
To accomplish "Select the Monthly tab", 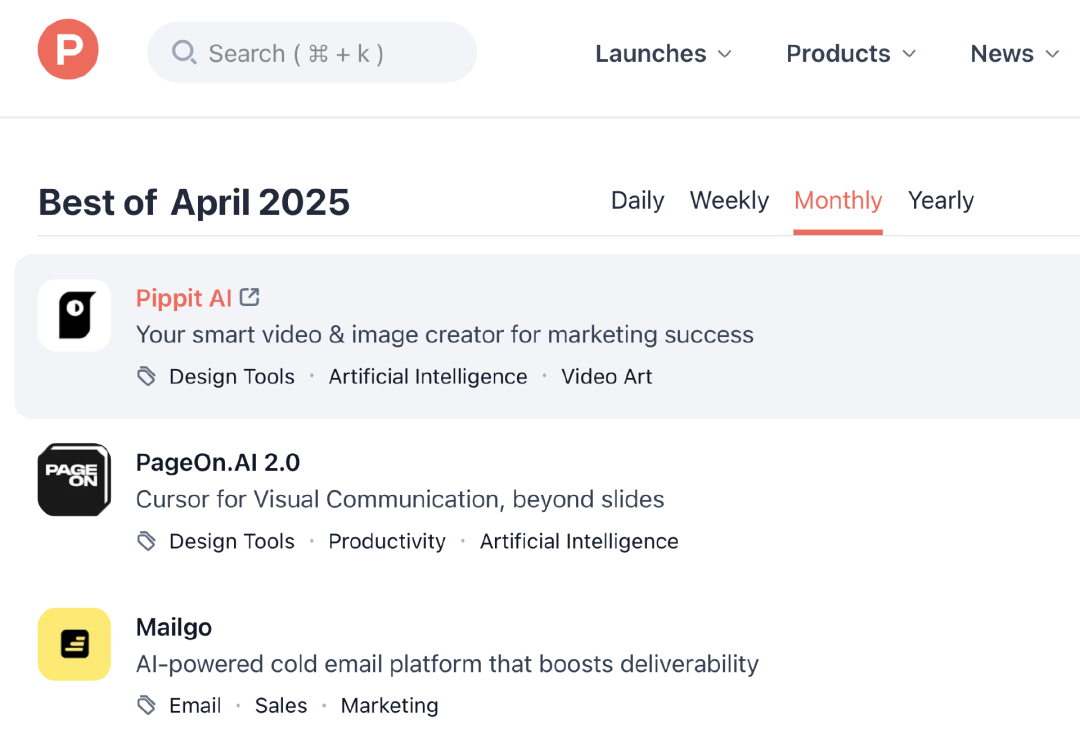I will coord(838,200).
